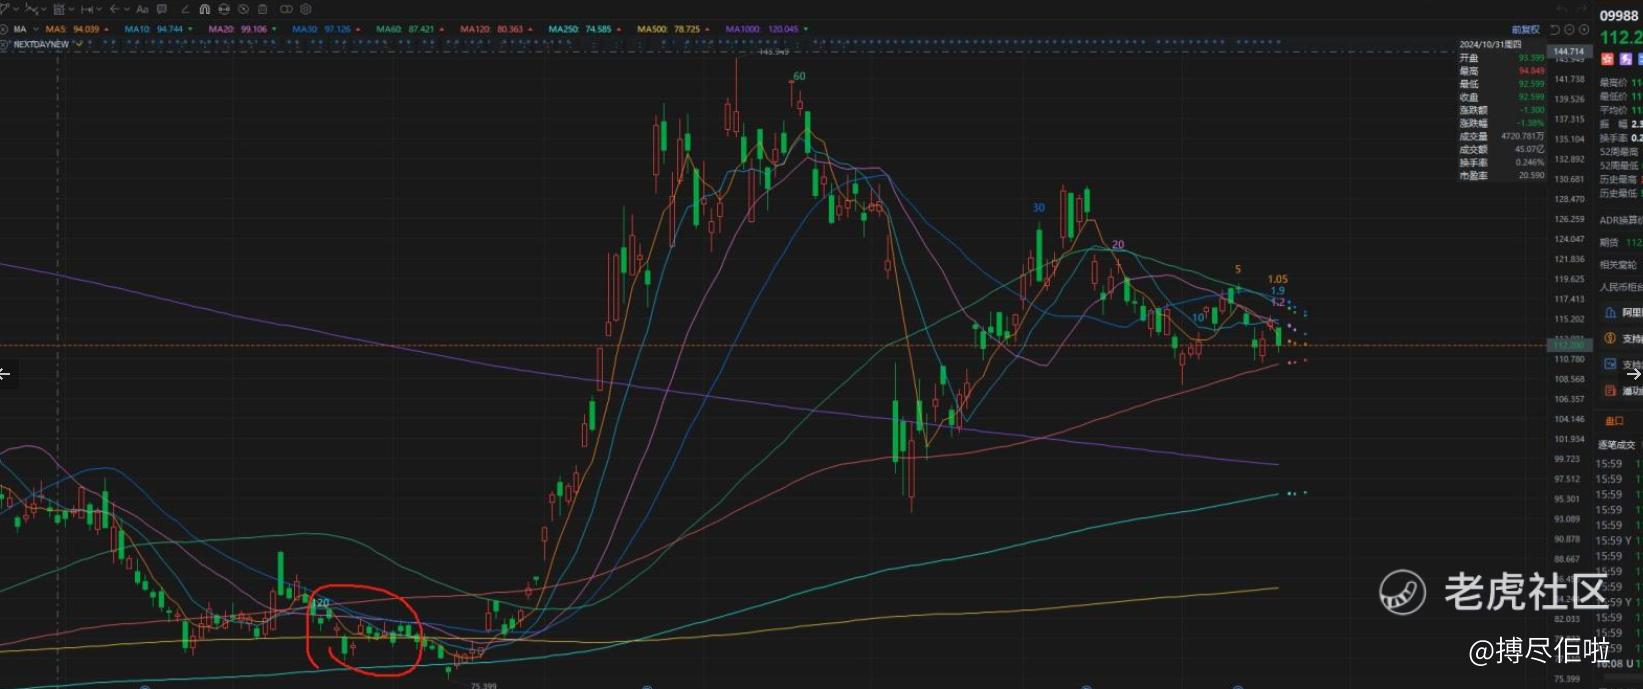
Task: Click the stock code 09988
Action: coord(1619,16)
